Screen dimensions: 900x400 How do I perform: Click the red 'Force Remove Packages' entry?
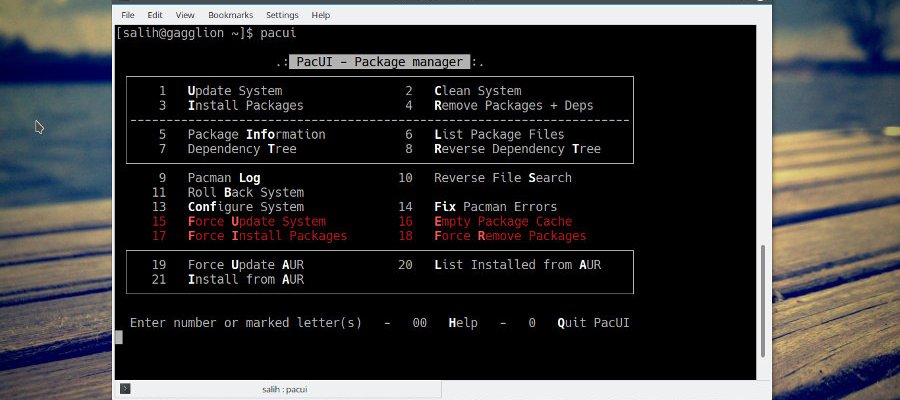[x=510, y=236]
